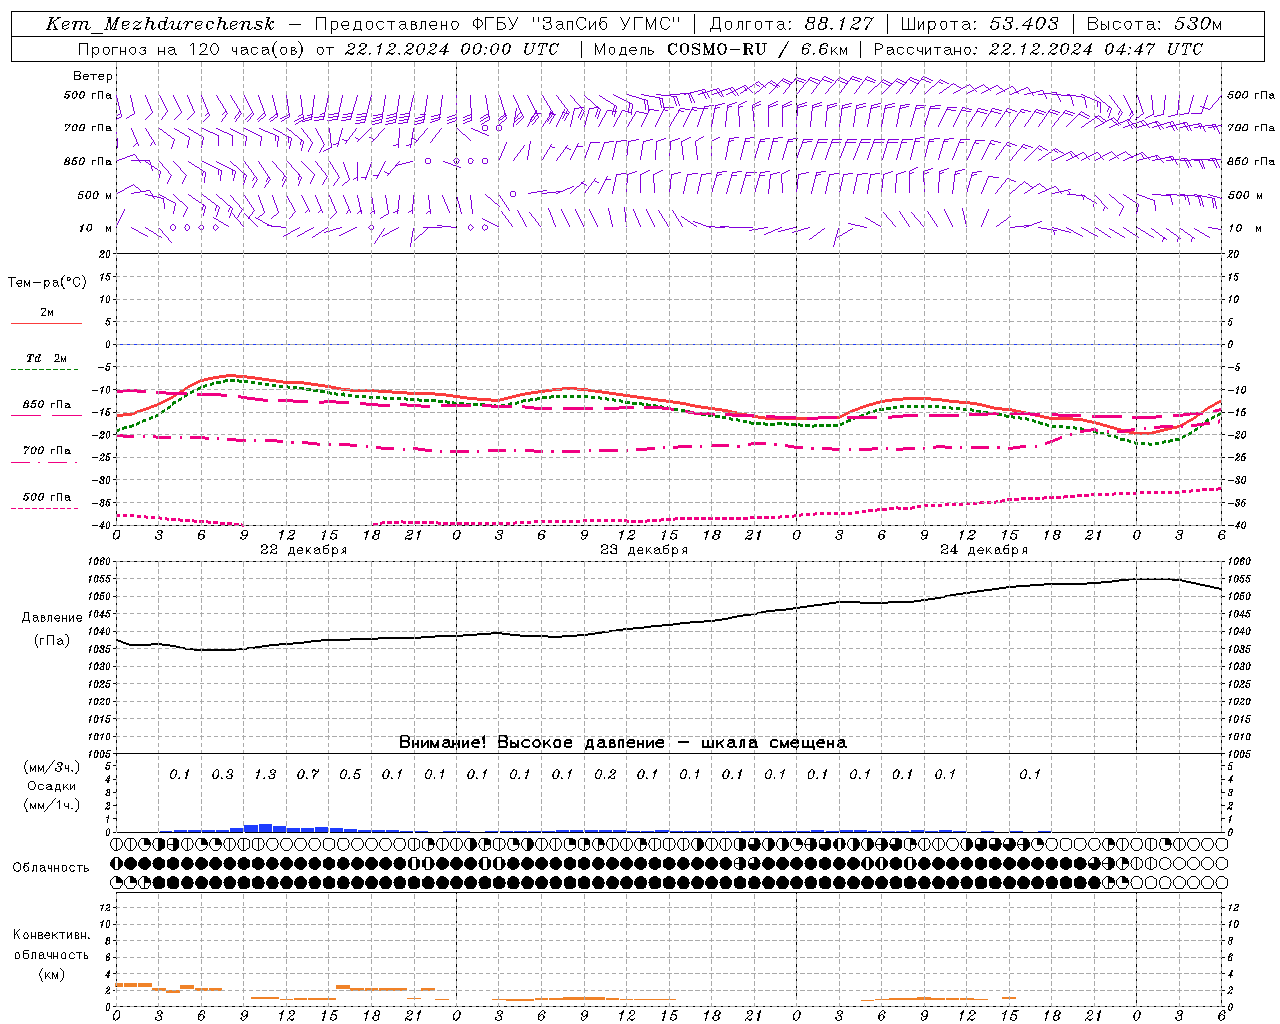Click the 0.2 precipitation value
1280x1024 pixels.
[605, 774]
